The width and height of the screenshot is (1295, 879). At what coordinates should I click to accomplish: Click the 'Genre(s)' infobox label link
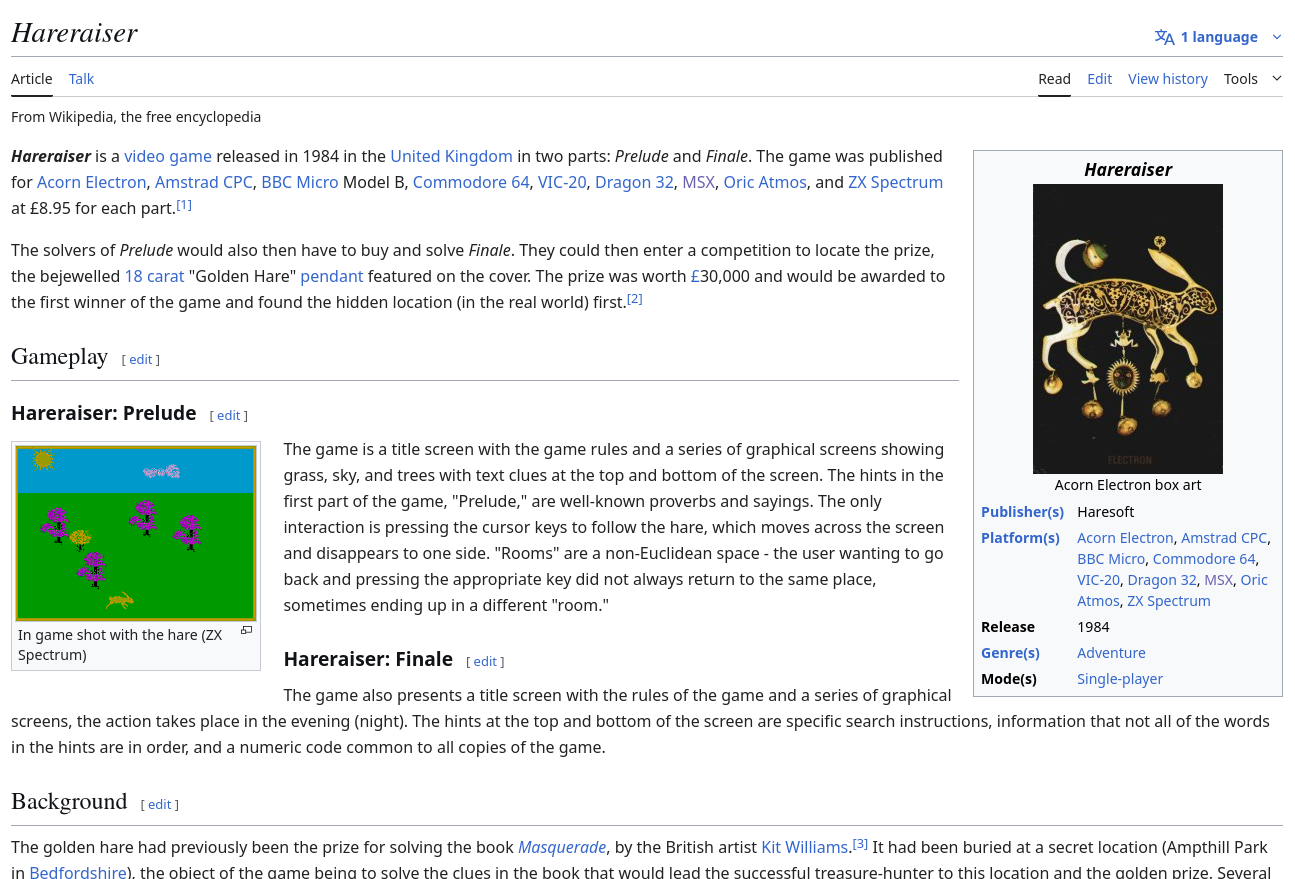(x=1010, y=653)
